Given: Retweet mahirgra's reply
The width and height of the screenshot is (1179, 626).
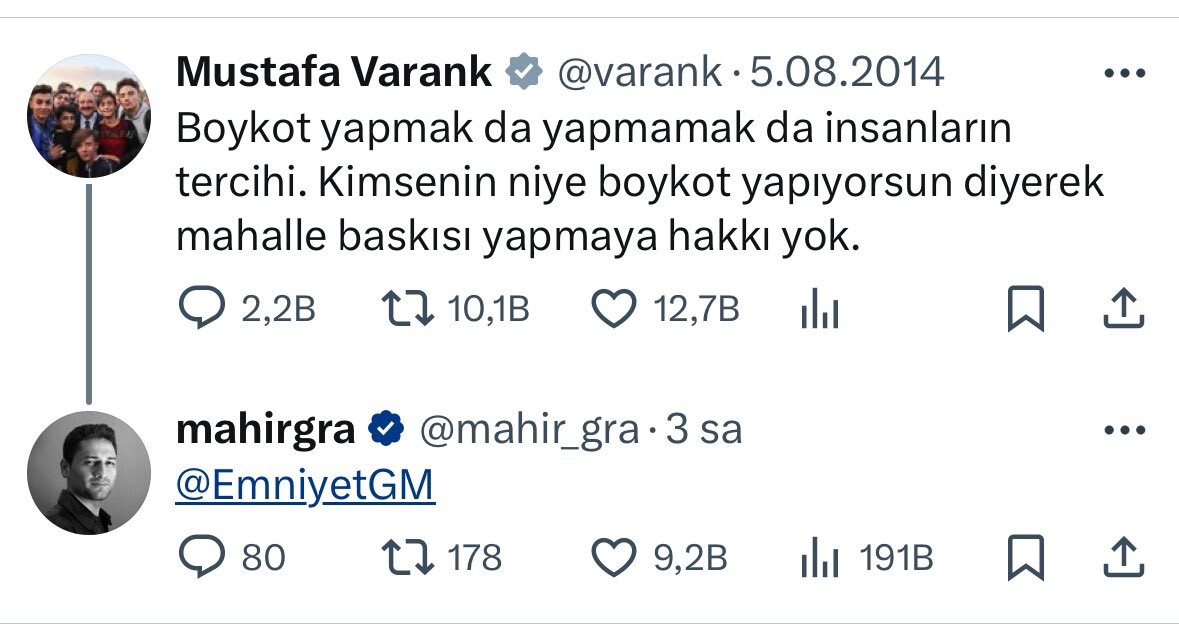Looking at the screenshot, I should coord(410,558).
